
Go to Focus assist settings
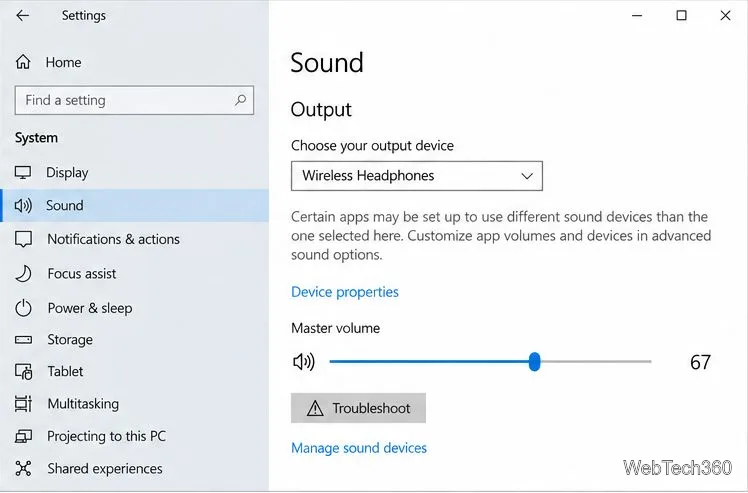pos(82,273)
